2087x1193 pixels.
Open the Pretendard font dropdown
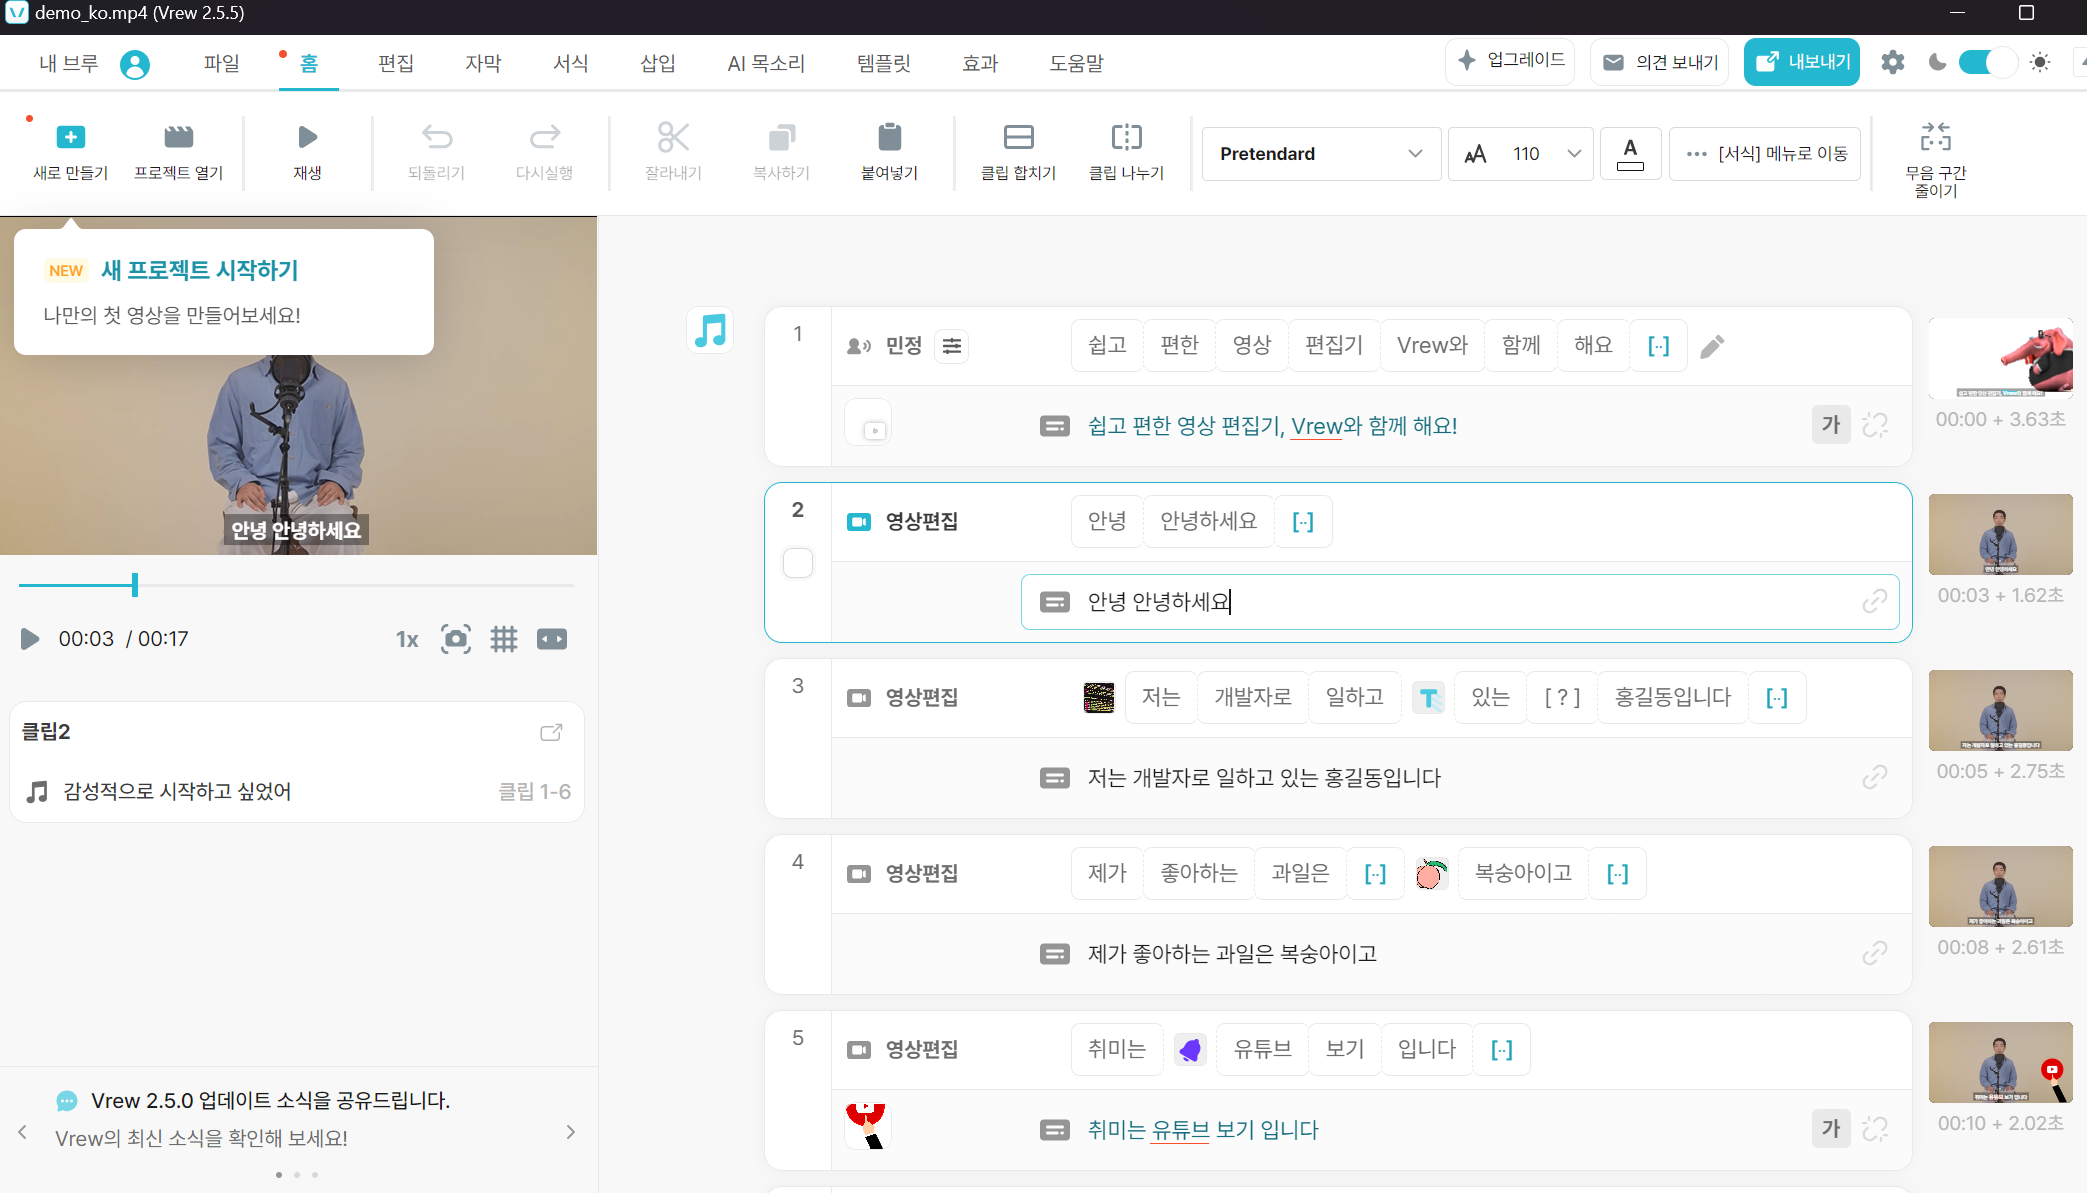click(x=1320, y=153)
